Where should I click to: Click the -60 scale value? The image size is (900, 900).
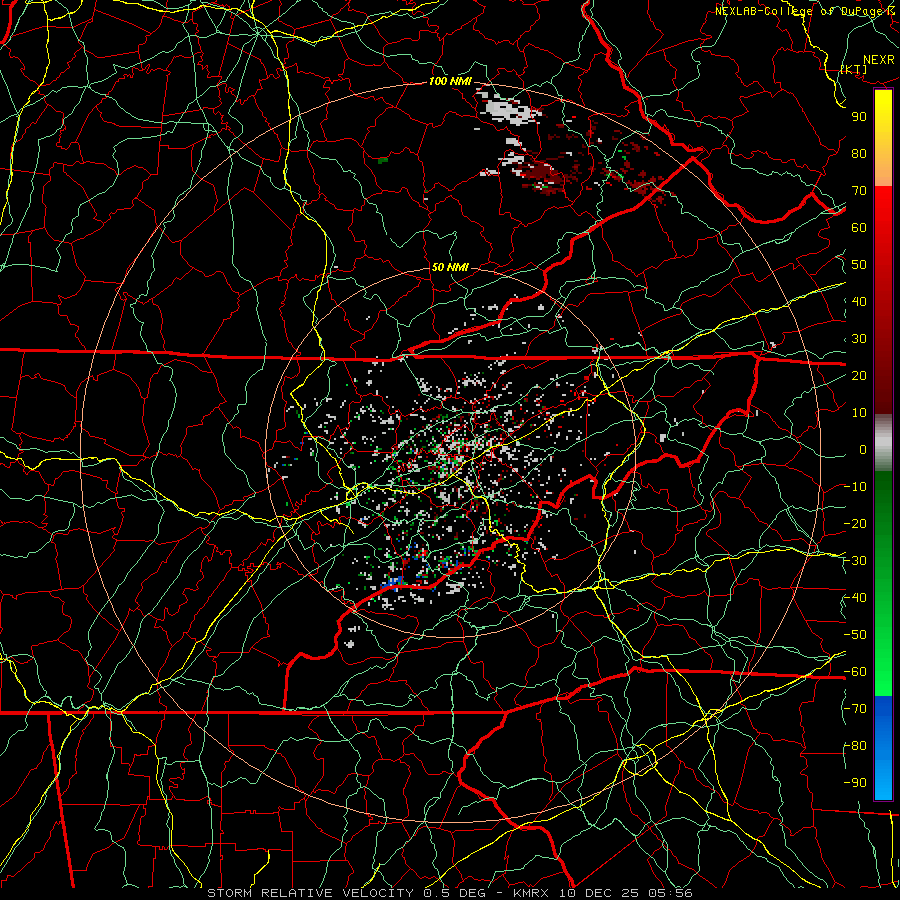coord(855,672)
